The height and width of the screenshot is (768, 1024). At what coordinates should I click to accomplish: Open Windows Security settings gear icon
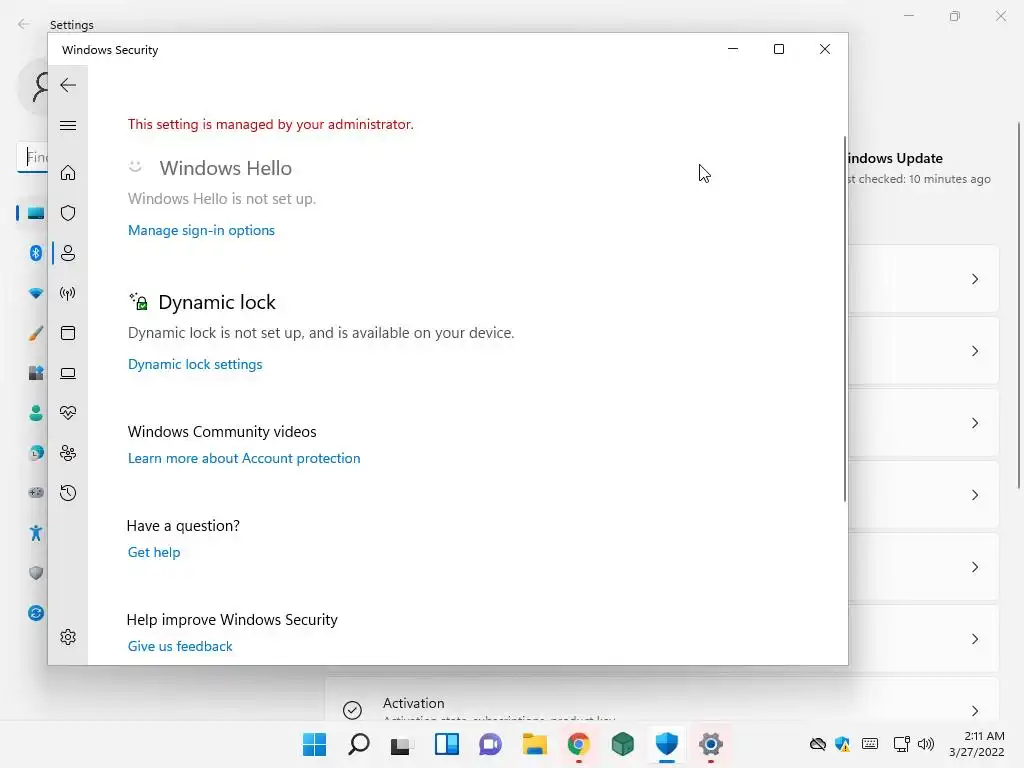click(x=68, y=637)
